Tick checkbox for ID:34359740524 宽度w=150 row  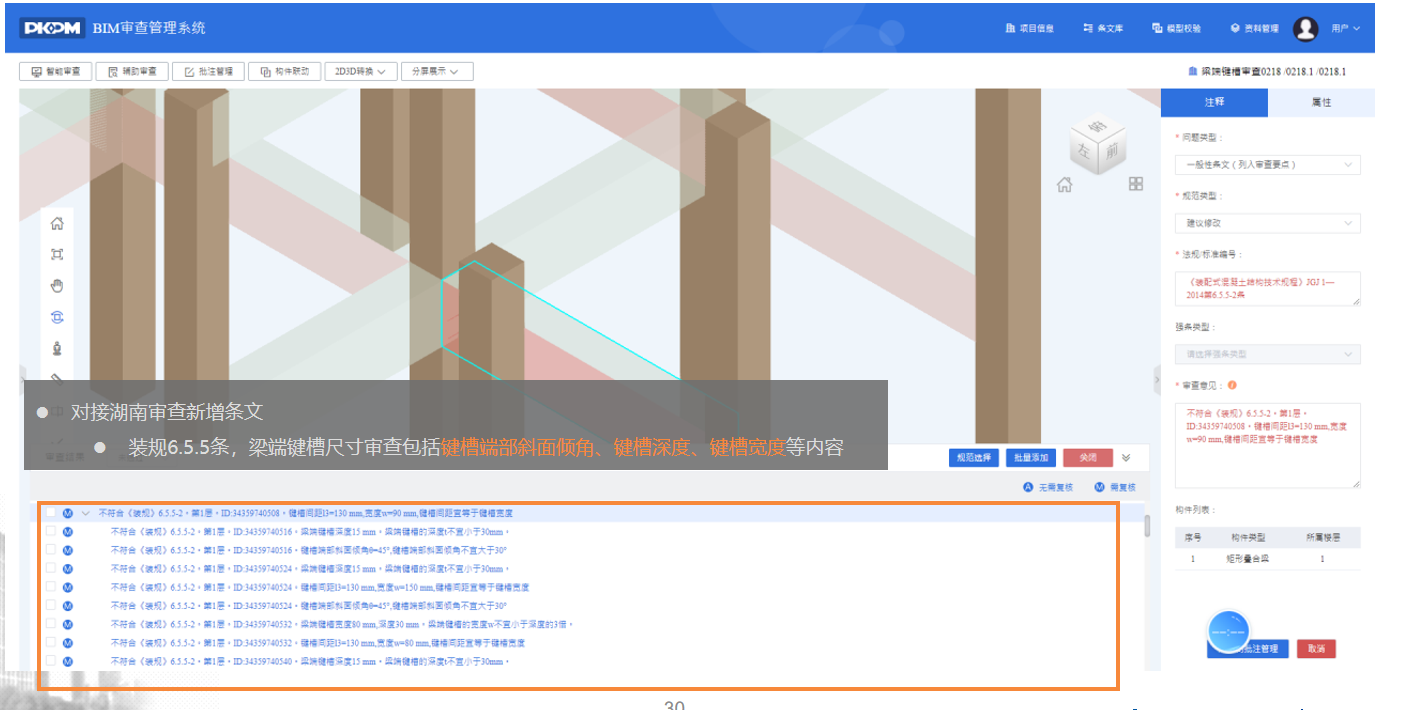pos(50,587)
